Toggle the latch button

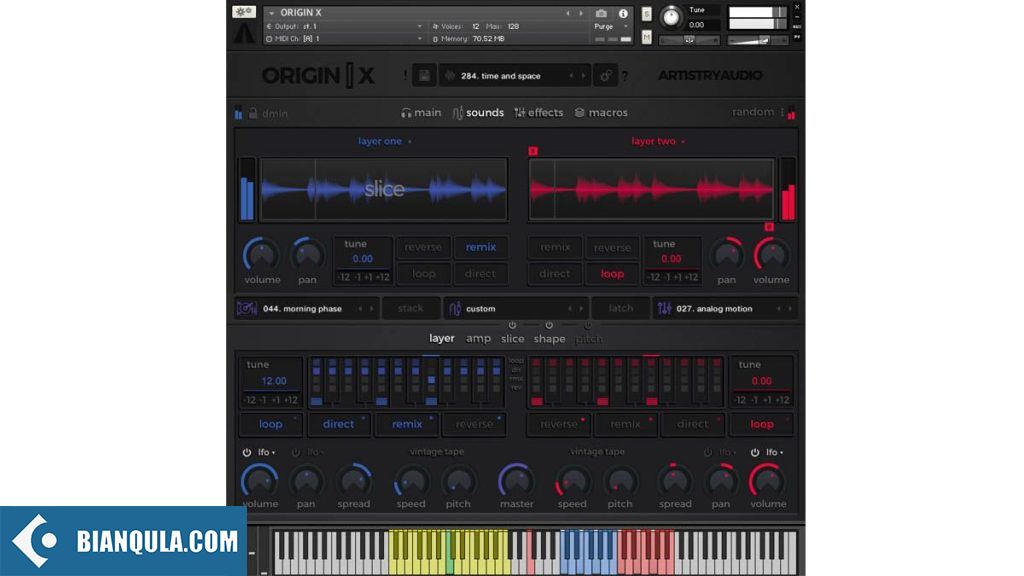(620, 308)
